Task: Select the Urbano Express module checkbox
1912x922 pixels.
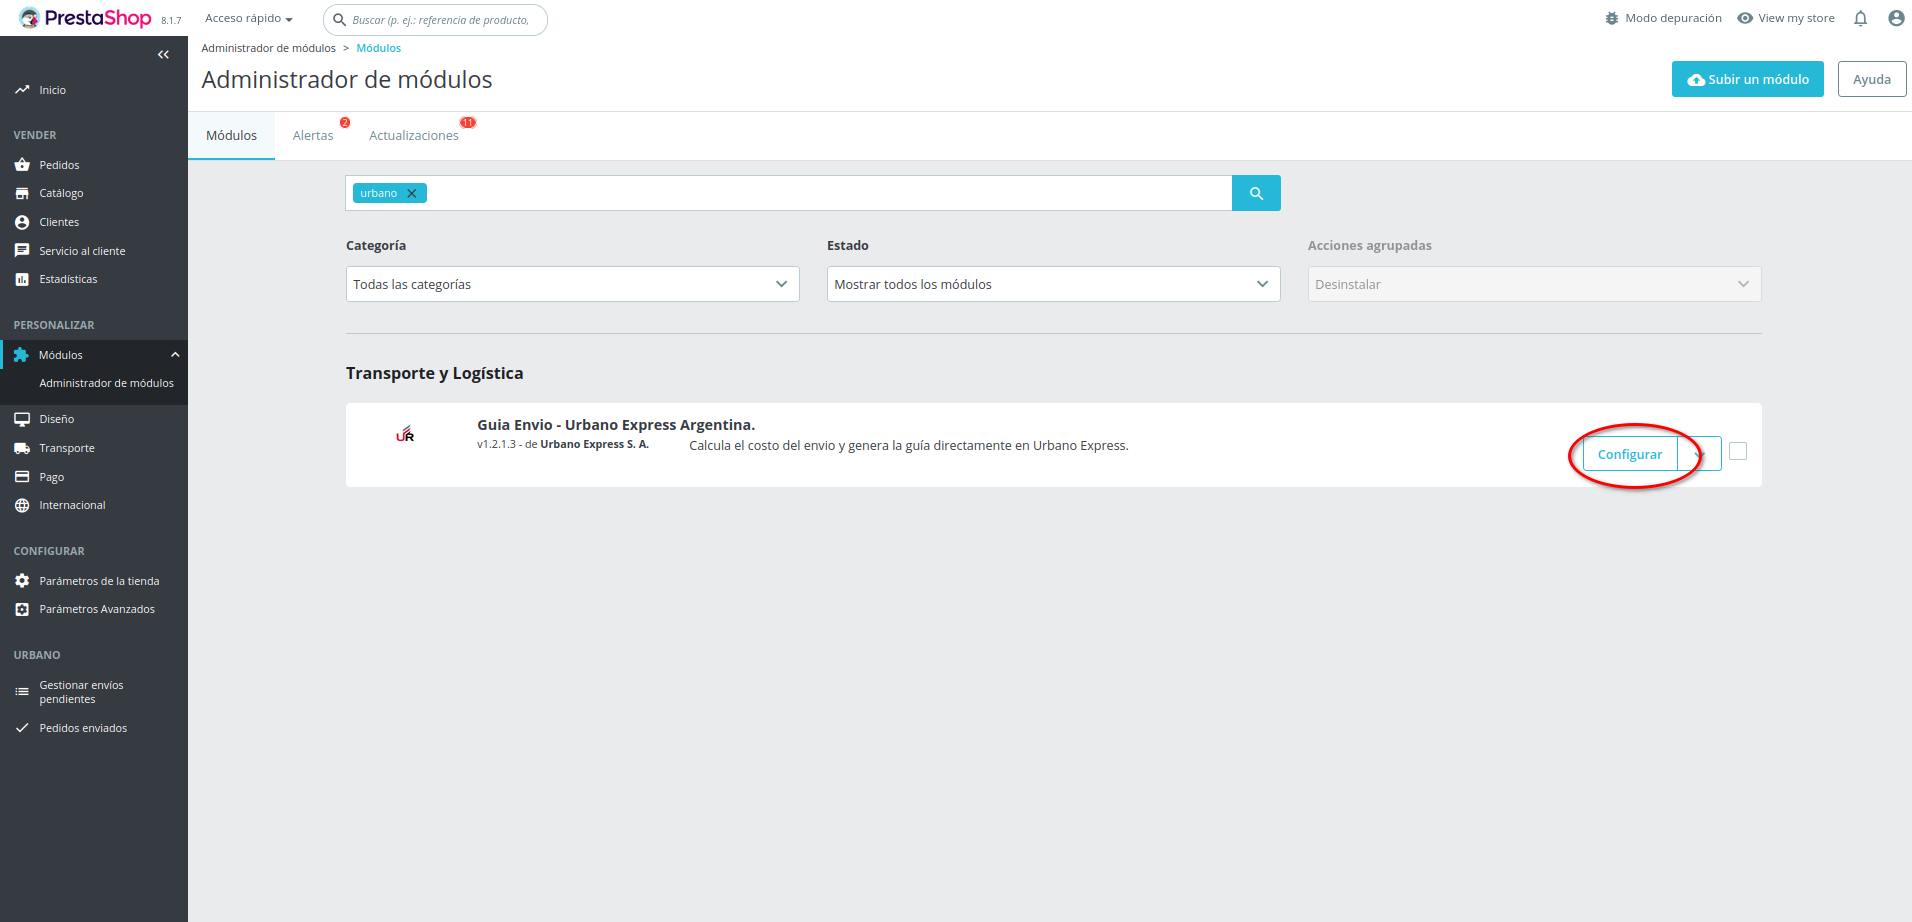Action: pyautogui.click(x=1738, y=452)
